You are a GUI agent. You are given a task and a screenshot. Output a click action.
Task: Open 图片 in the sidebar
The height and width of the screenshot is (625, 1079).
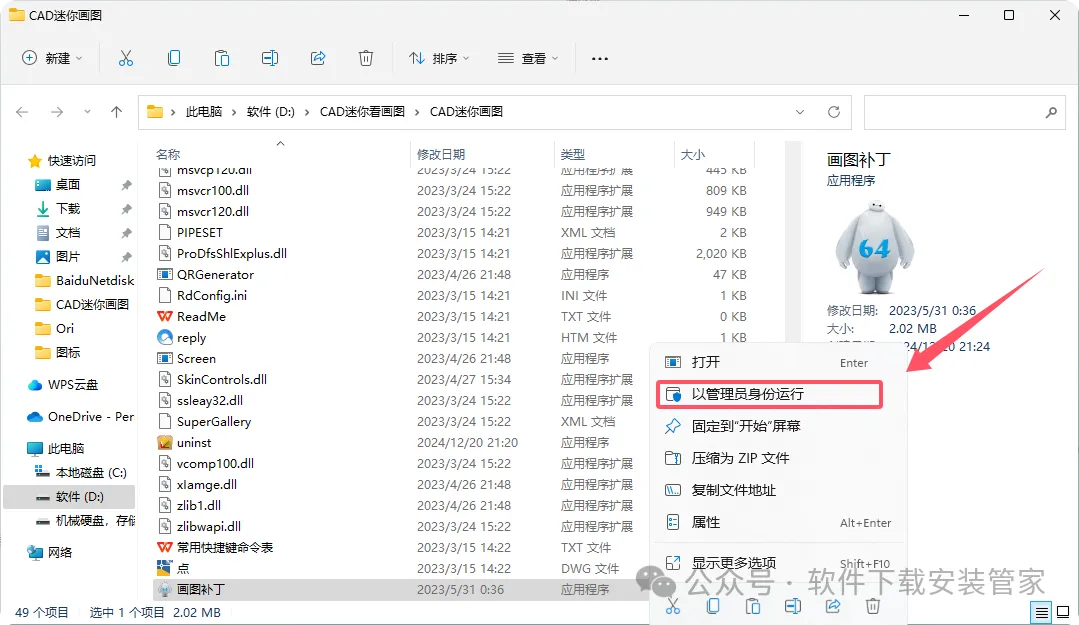(x=67, y=257)
